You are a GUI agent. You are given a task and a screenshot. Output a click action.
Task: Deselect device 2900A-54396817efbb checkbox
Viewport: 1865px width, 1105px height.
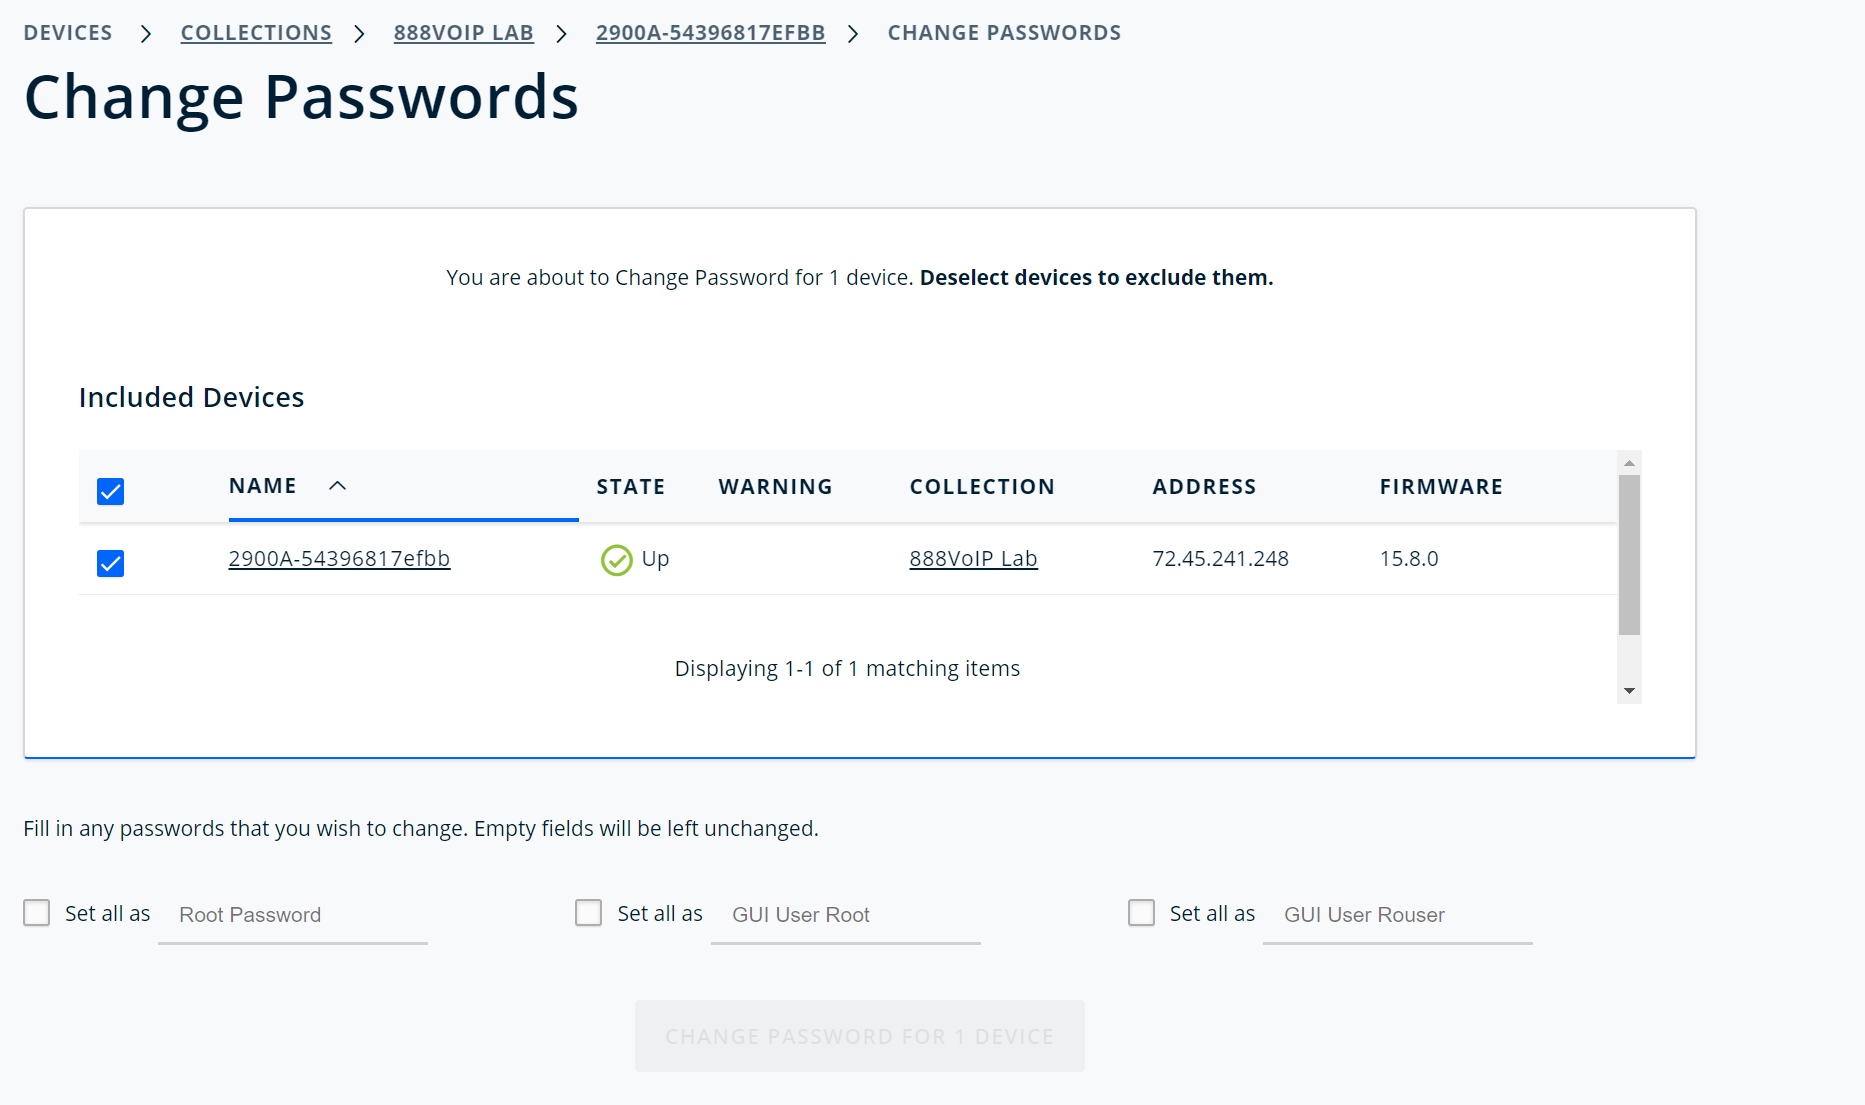(x=110, y=563)
